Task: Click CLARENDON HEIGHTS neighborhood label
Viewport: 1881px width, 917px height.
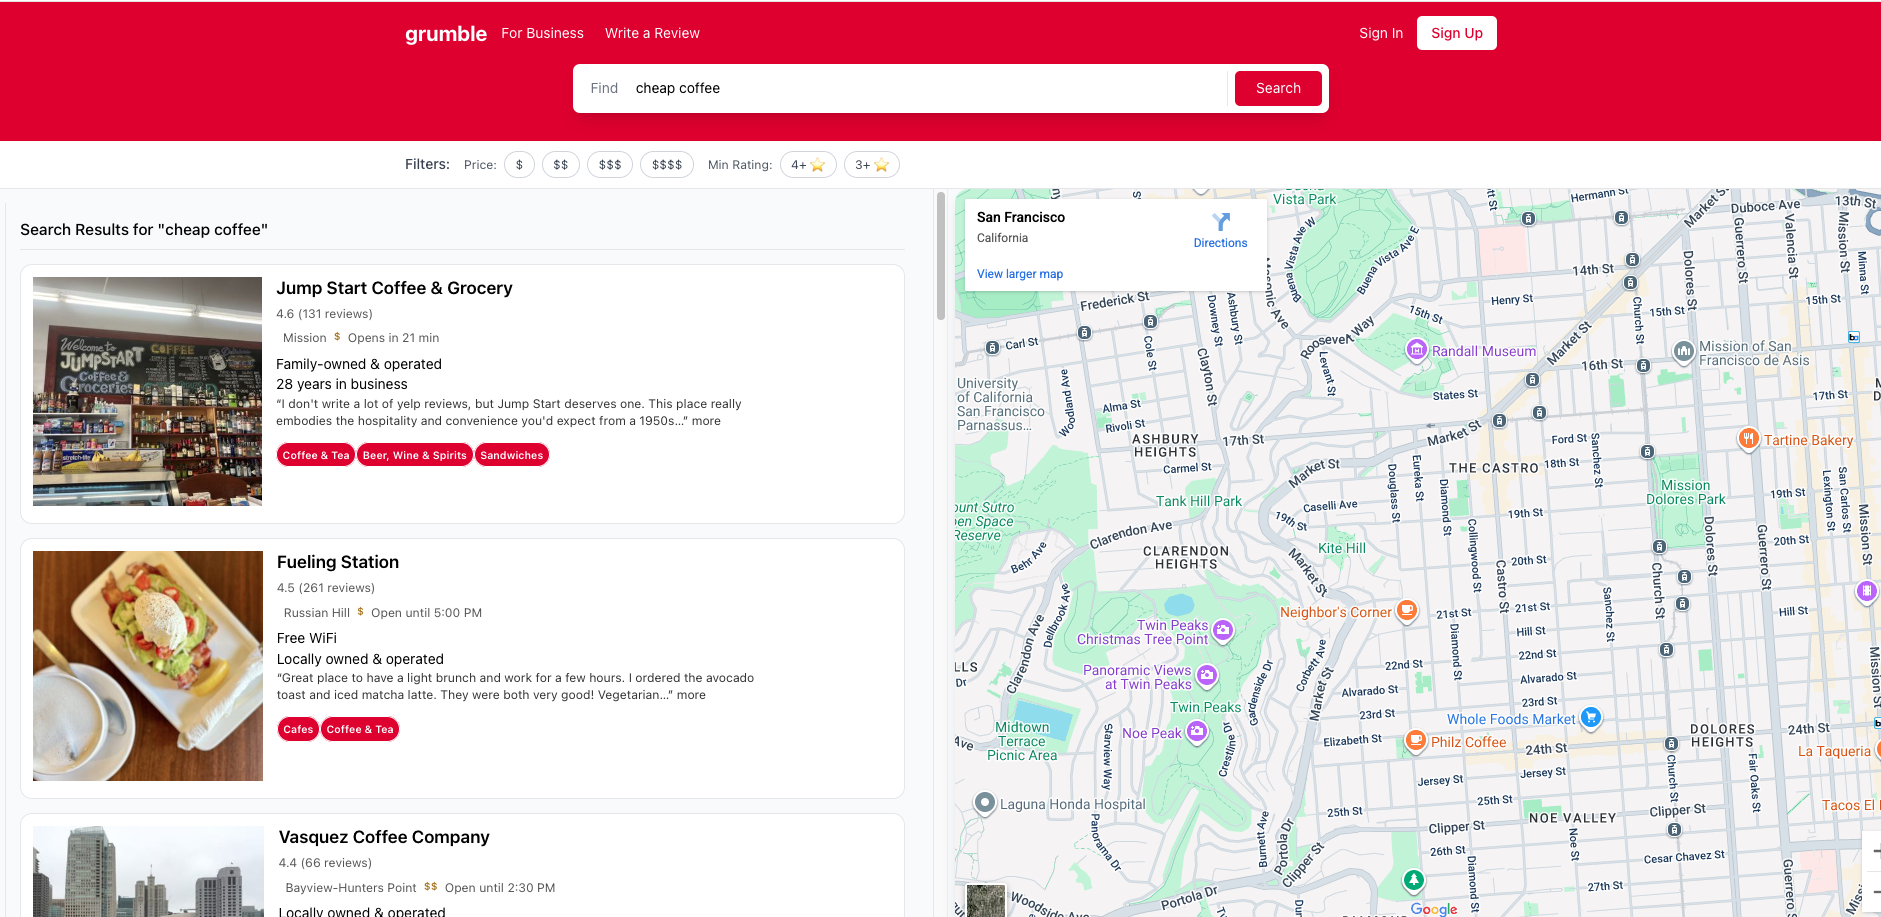Action: coord(1186,557)
